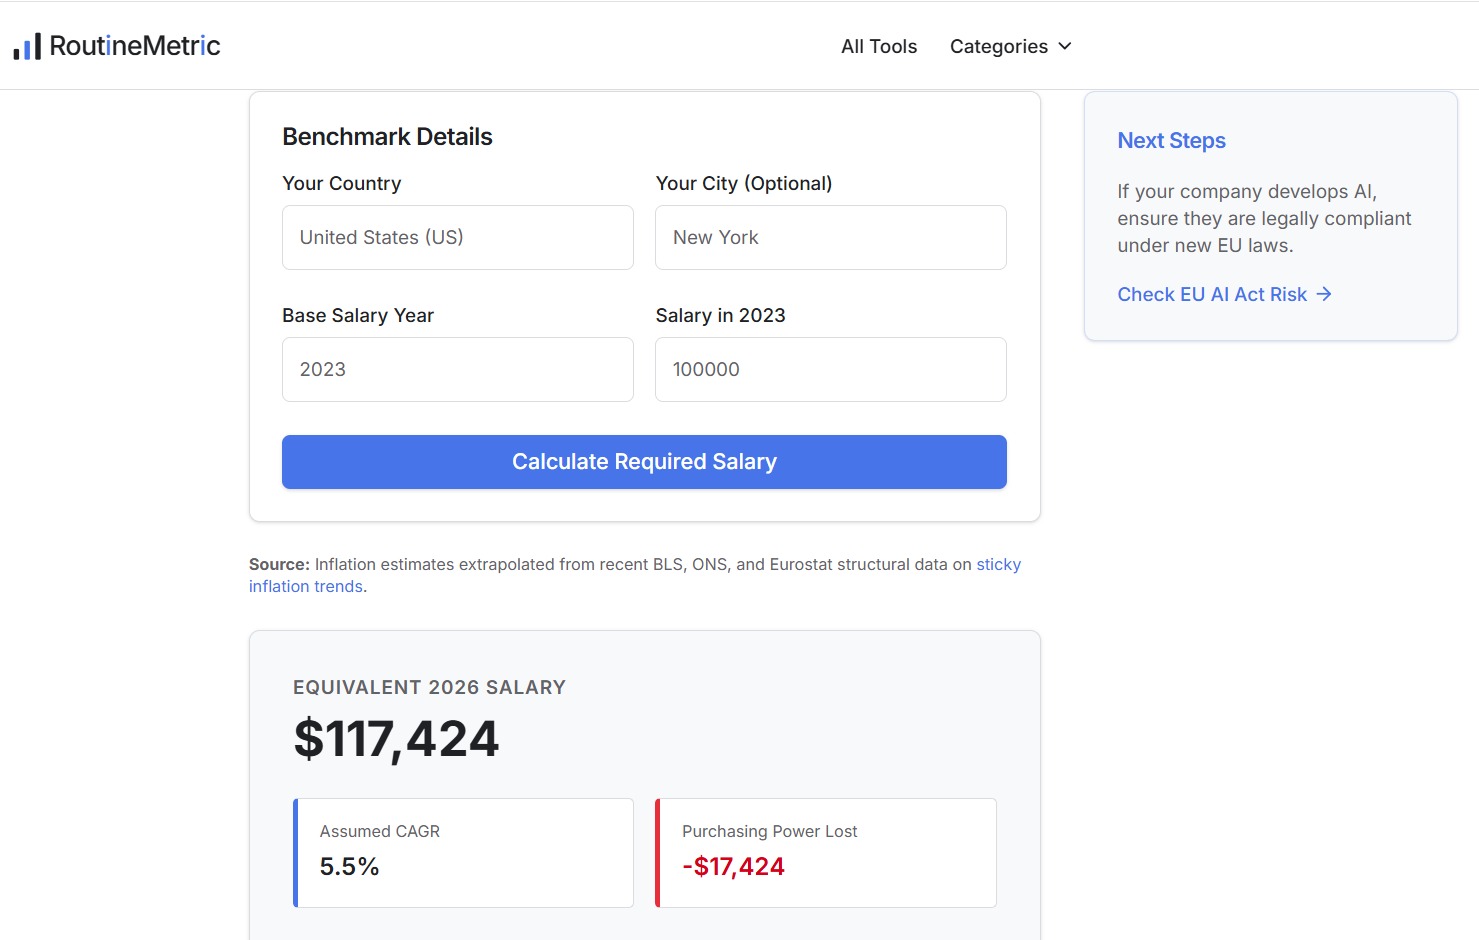Click the RoutineMetric brand name text
Viewport: 1479px width, 940px height.
point(135,46)
